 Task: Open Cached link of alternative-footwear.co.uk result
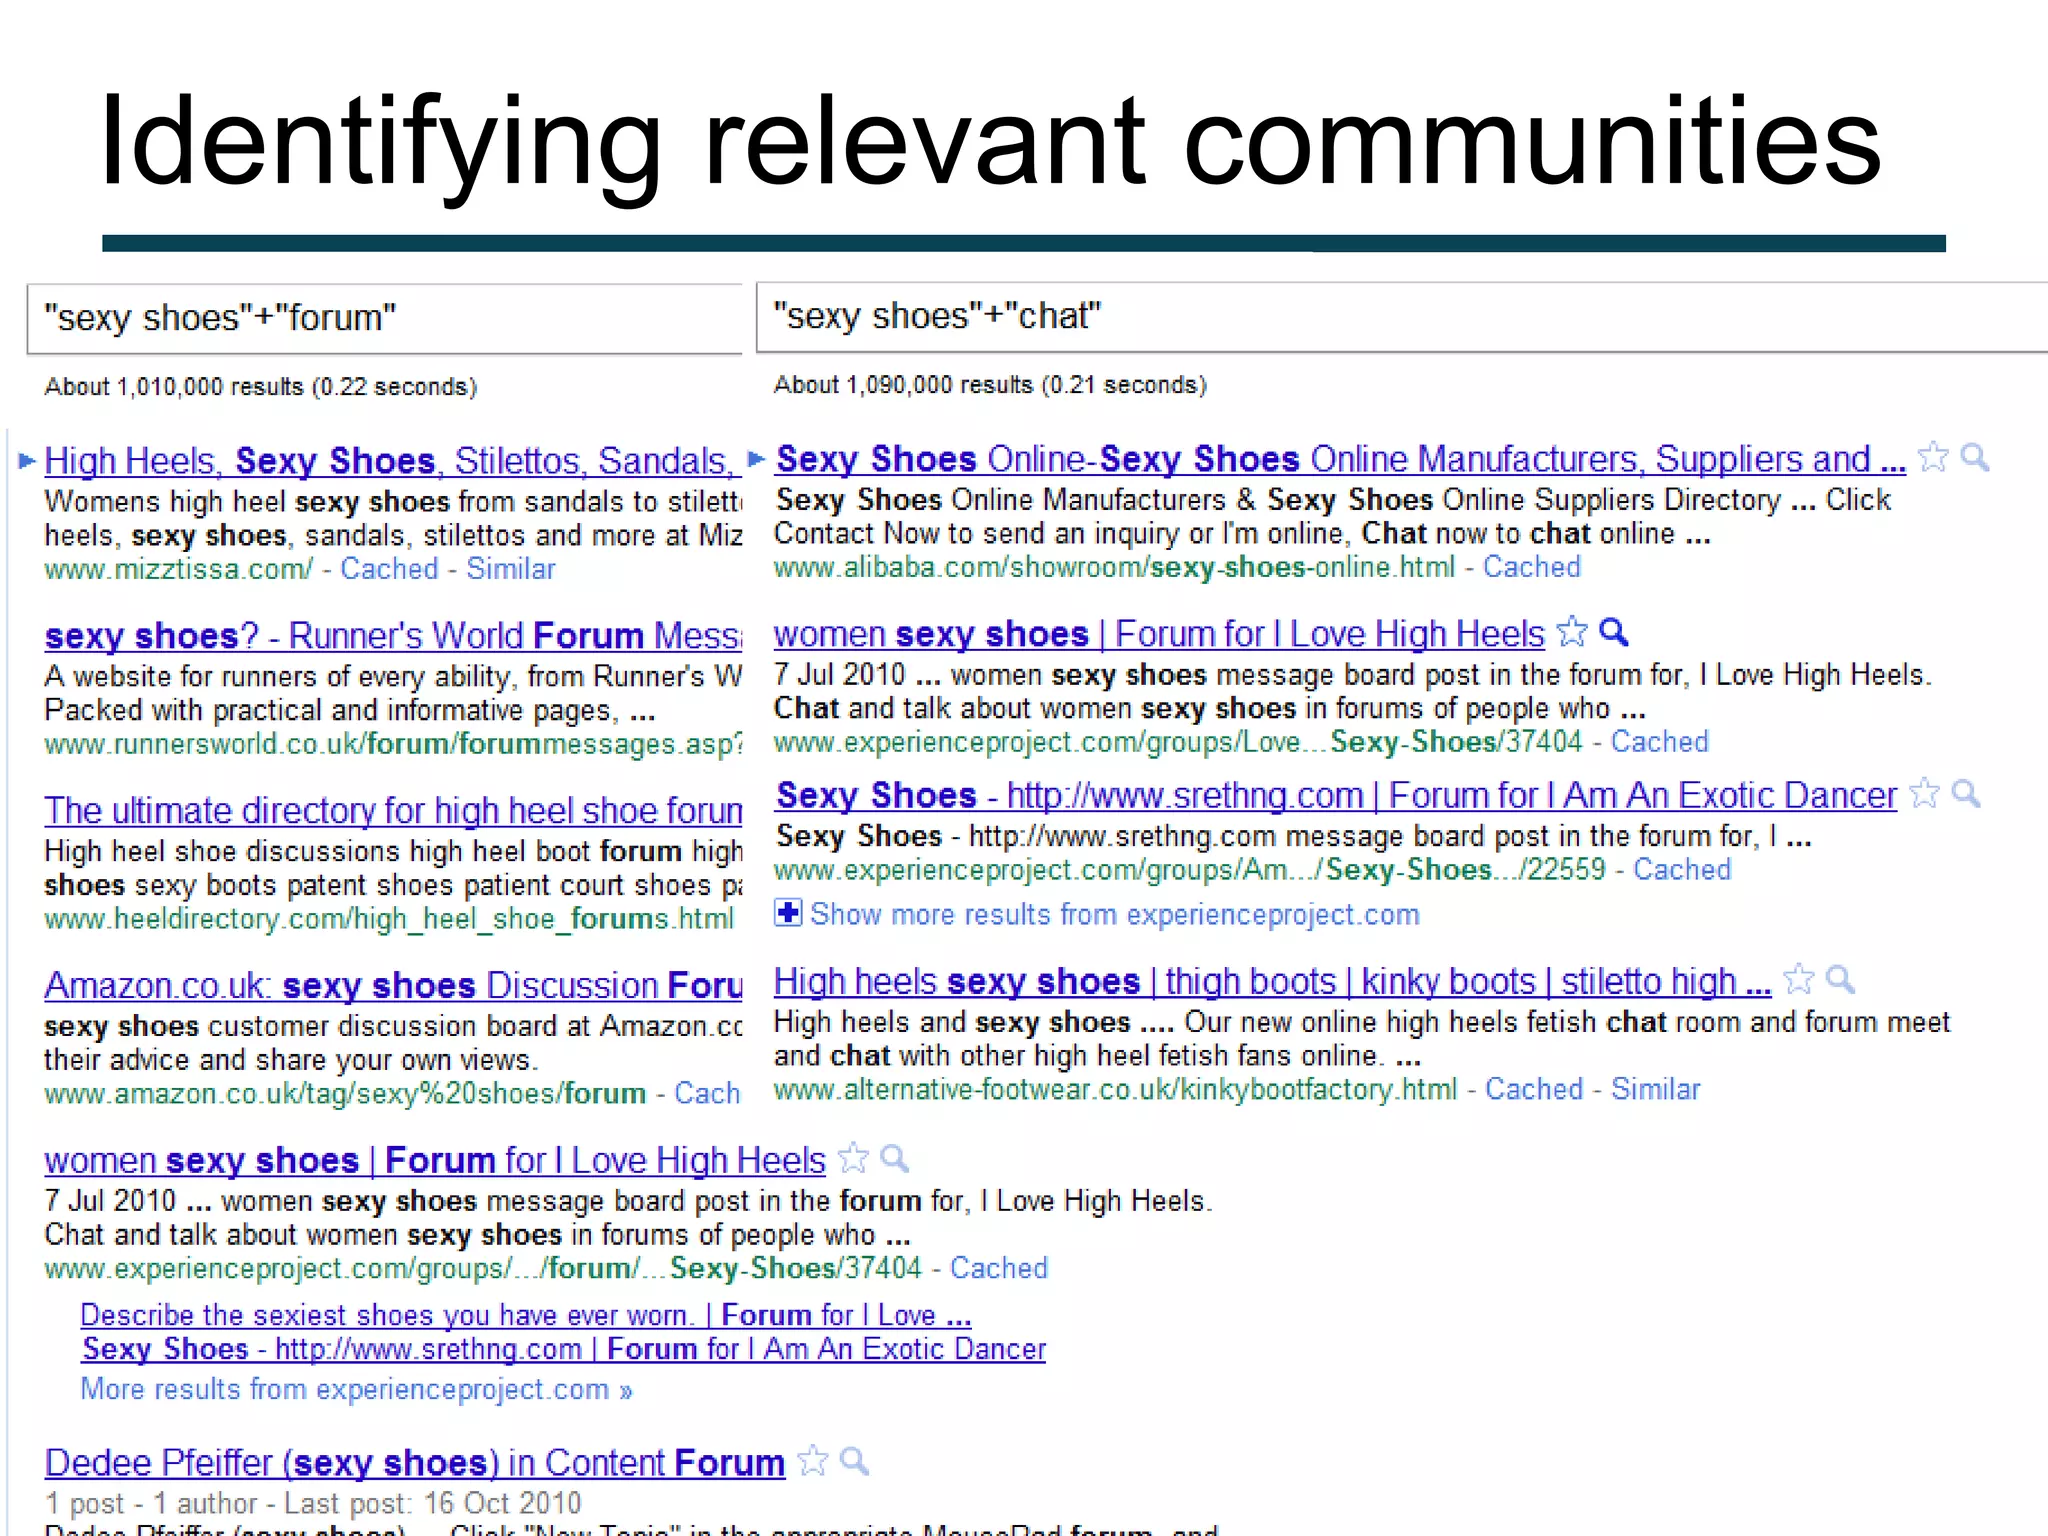(1534, 1089)
